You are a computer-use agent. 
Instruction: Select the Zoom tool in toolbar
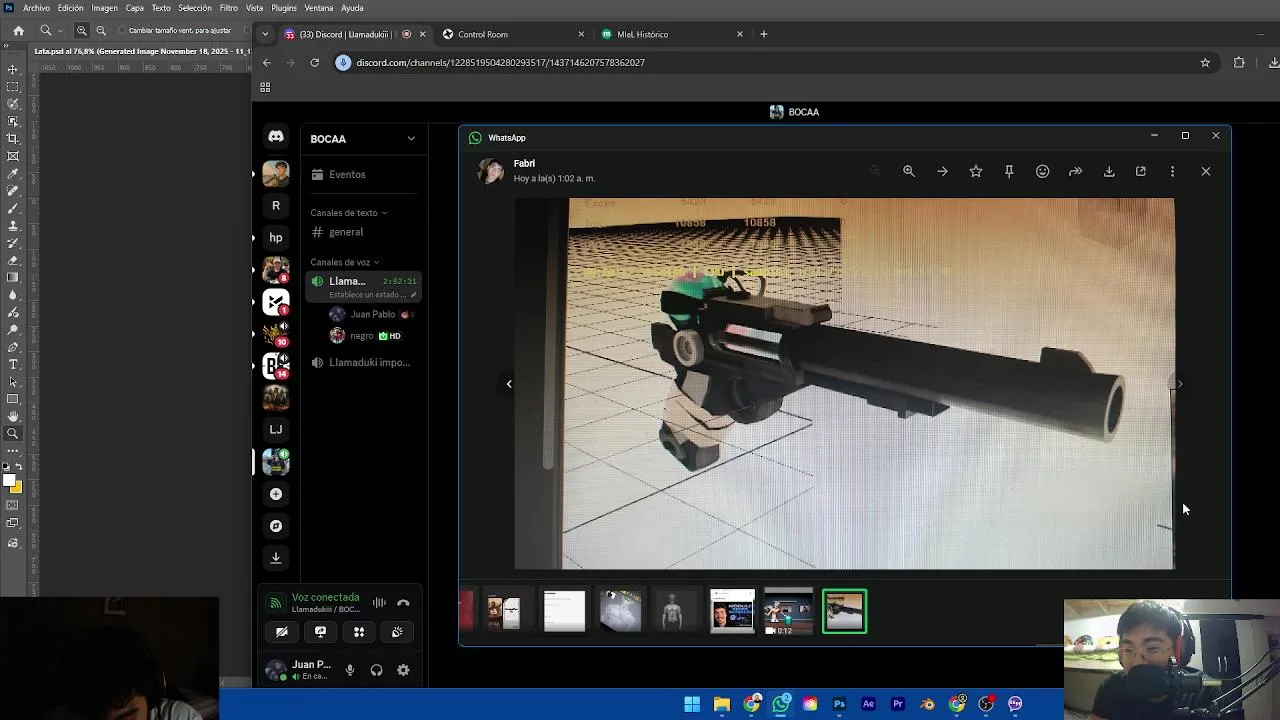pyautogui.click(x=13, y=434)
